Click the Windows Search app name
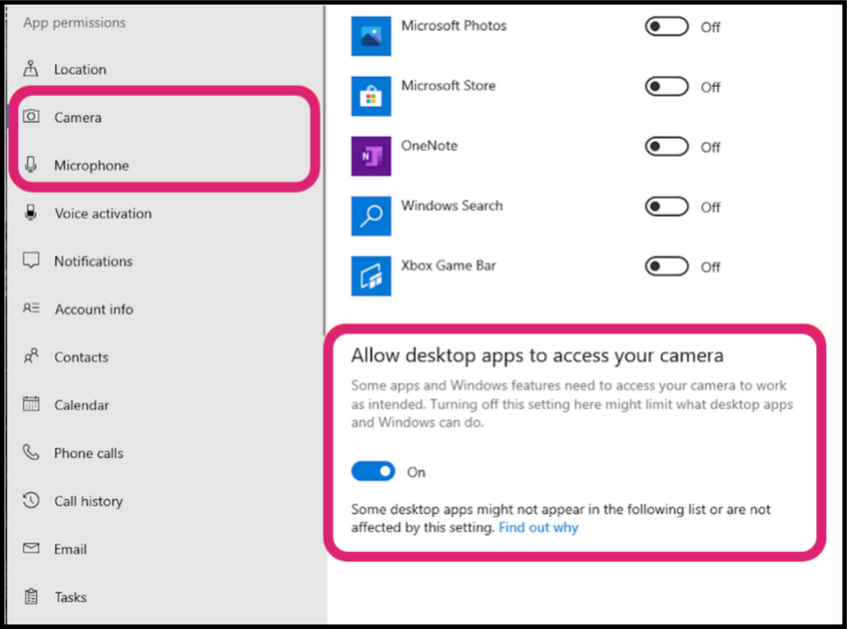This screenshot has width=847, height=629. 452,205
